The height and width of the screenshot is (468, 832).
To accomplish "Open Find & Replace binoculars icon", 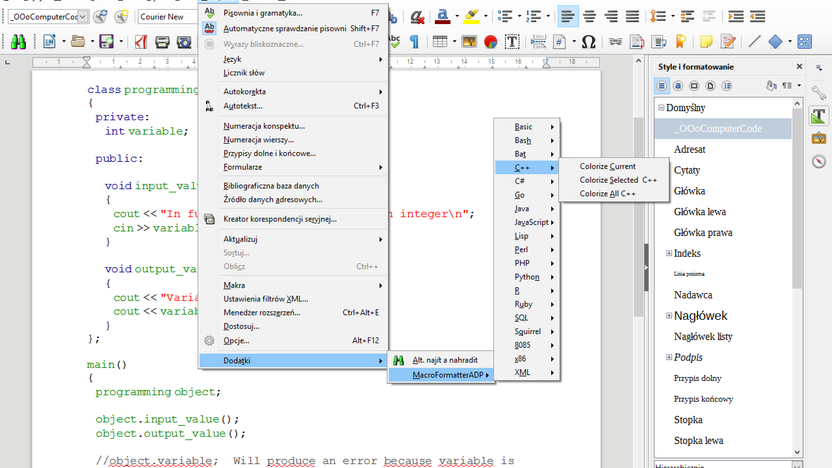I will (x=19, y=41).
